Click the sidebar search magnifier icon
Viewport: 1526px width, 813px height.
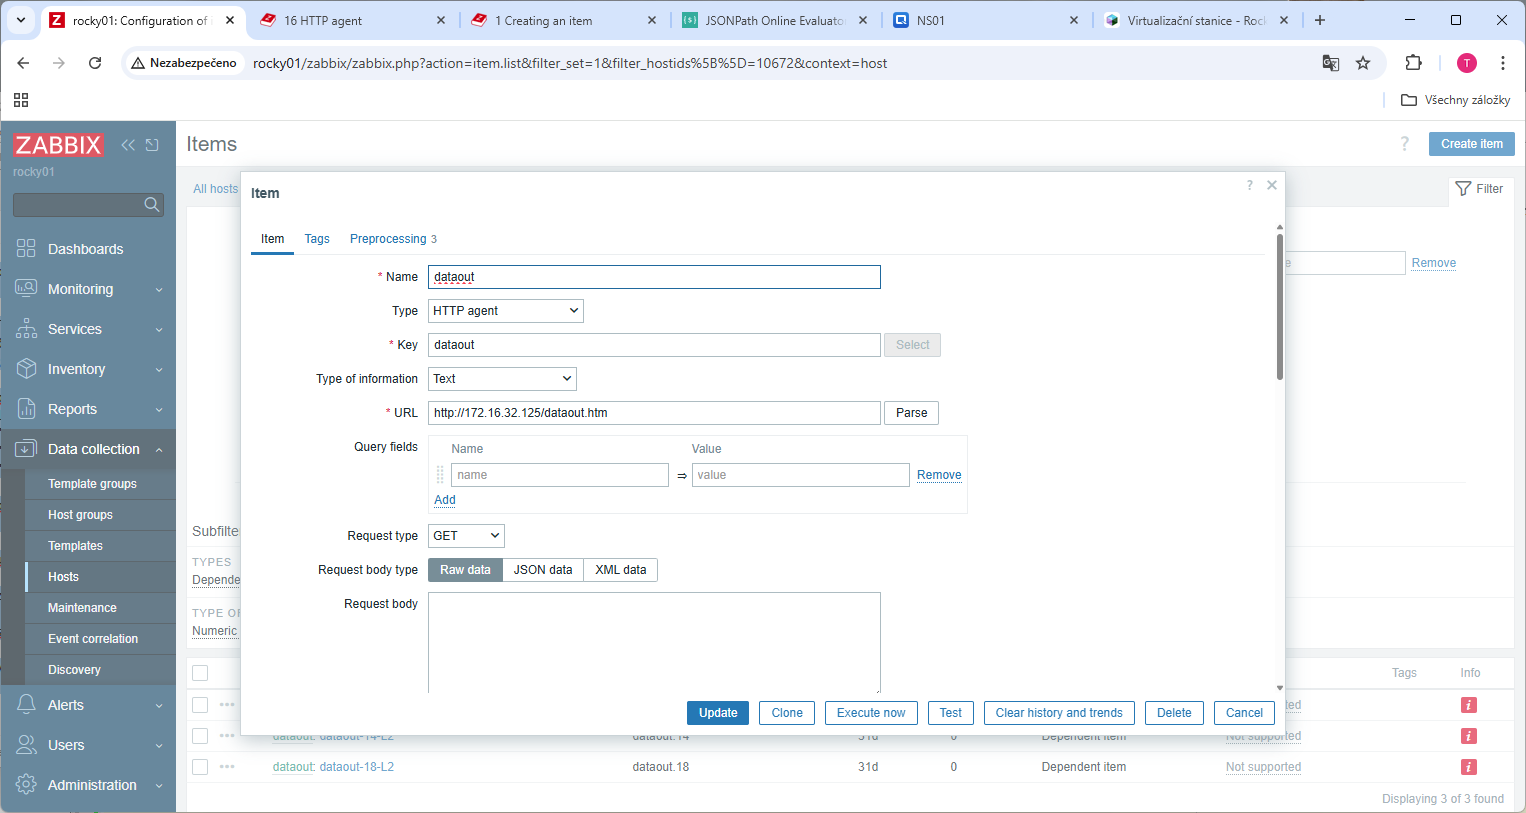coord(151,205)
